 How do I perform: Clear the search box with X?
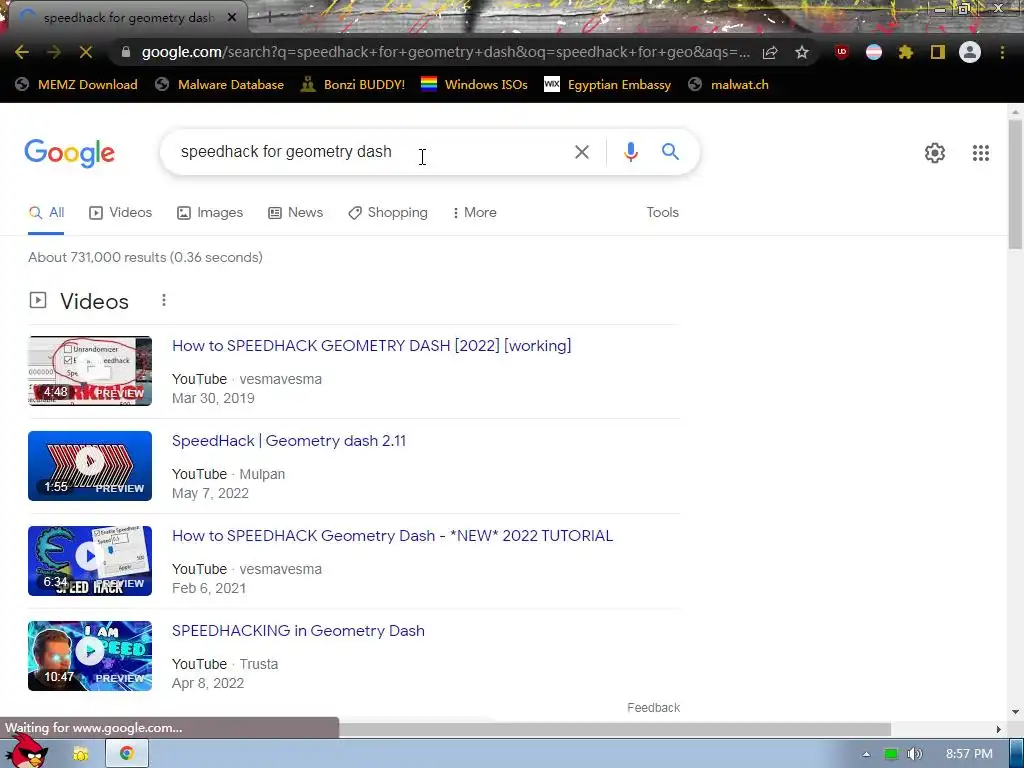point(582,152)
